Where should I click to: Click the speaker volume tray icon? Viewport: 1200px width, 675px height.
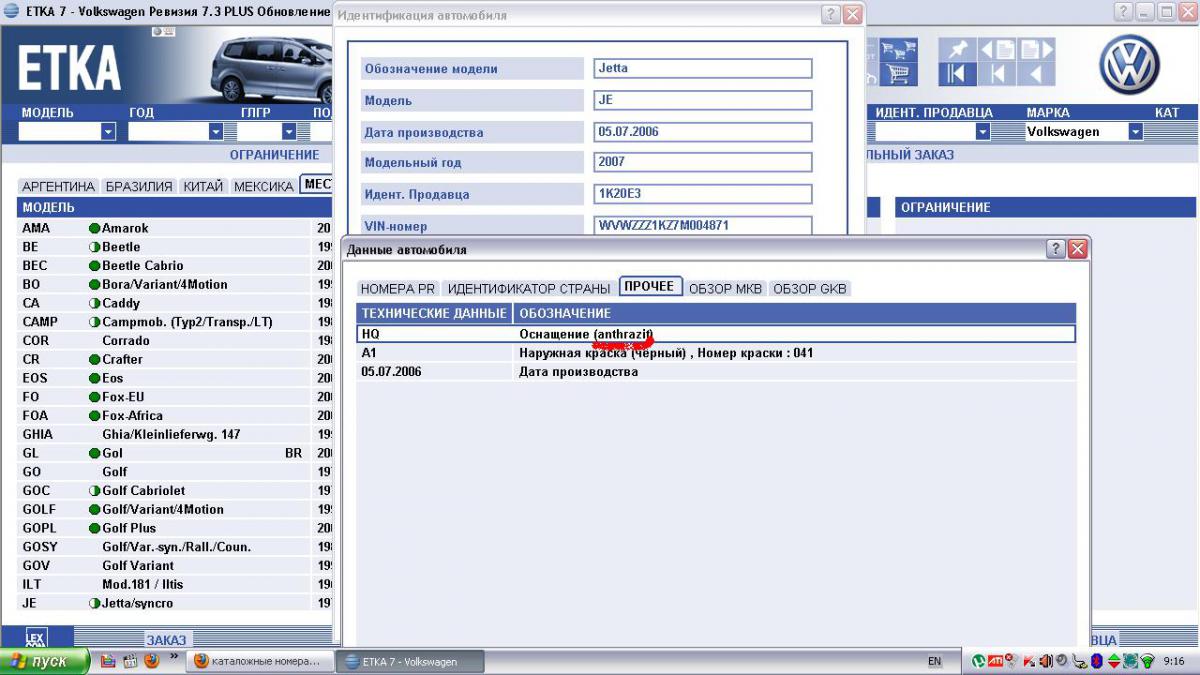[x=1047, y=661]
